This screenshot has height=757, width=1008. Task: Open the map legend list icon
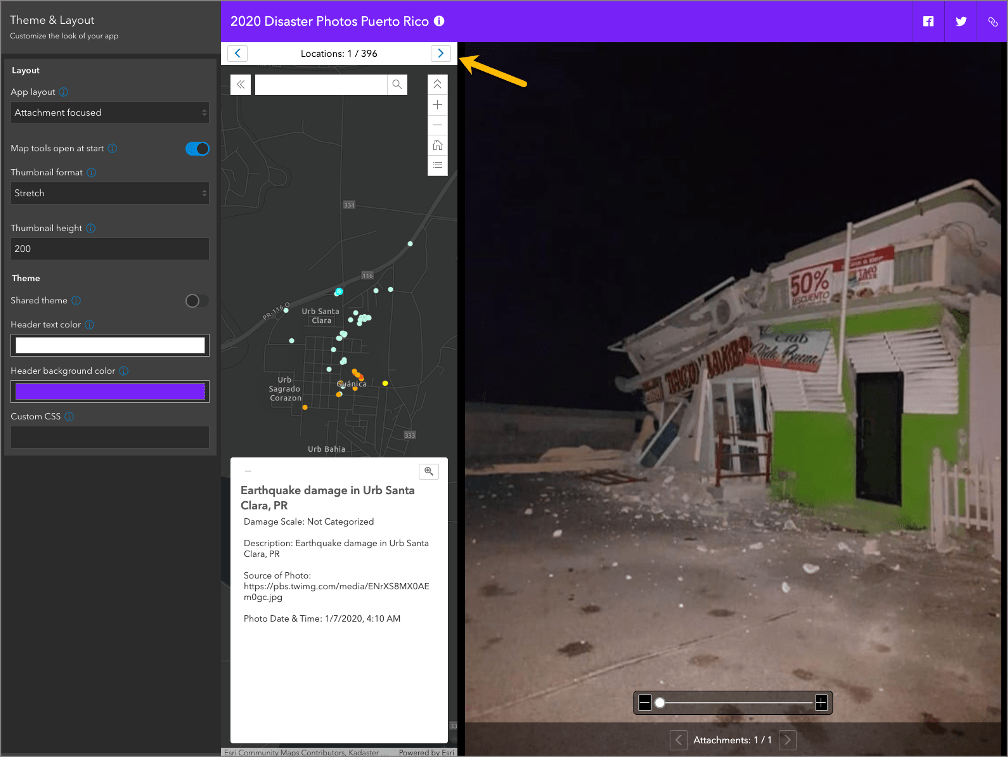437,165
